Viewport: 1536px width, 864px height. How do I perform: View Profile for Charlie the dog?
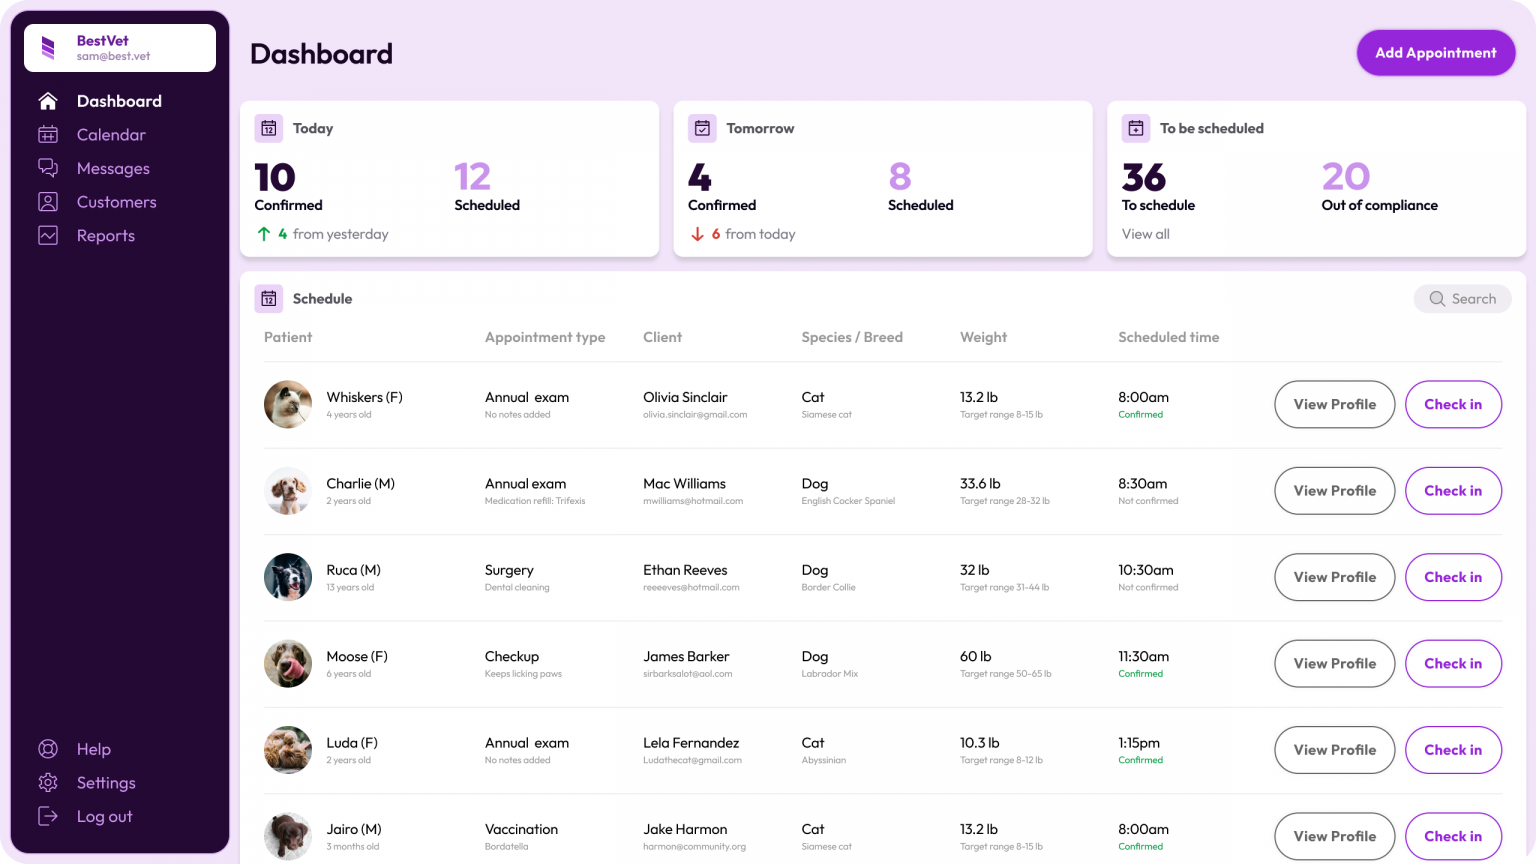1334,491
